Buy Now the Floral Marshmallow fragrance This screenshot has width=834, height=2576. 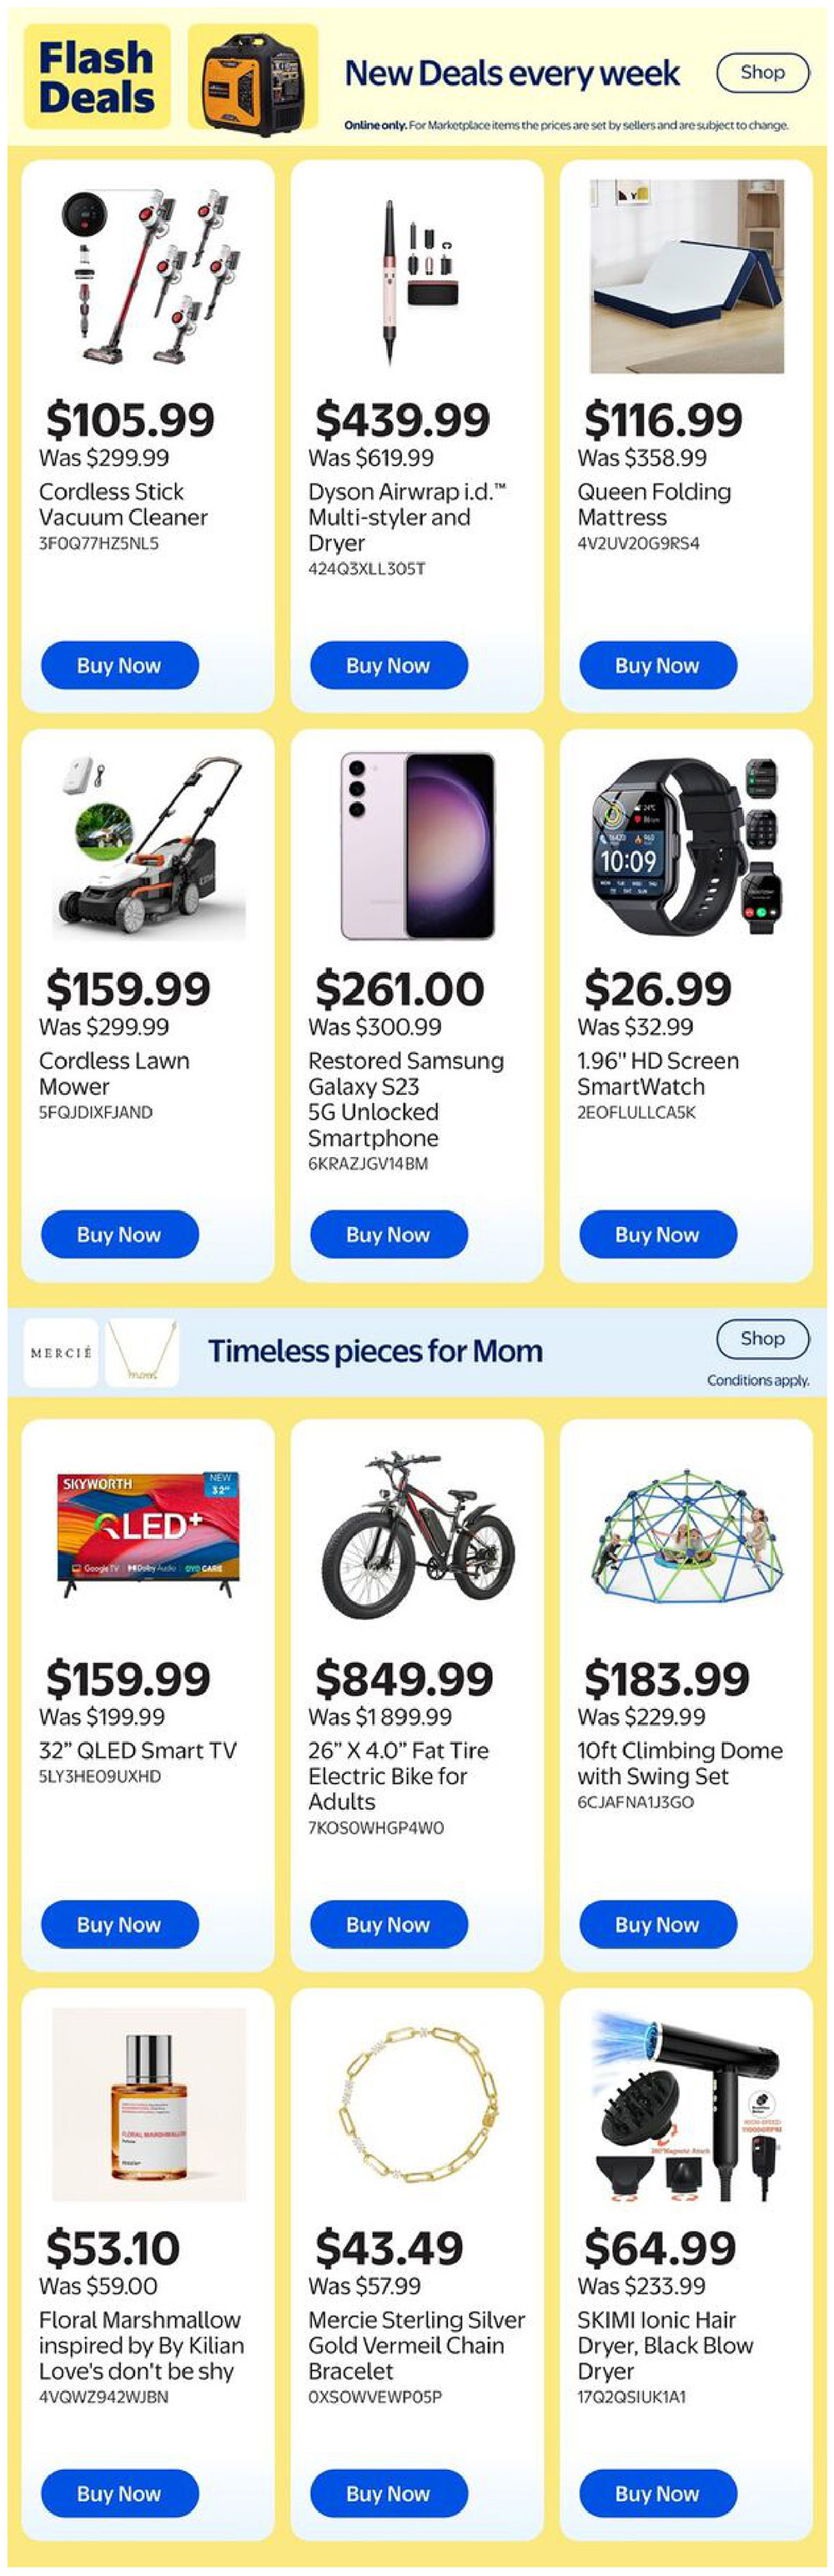119,2493
